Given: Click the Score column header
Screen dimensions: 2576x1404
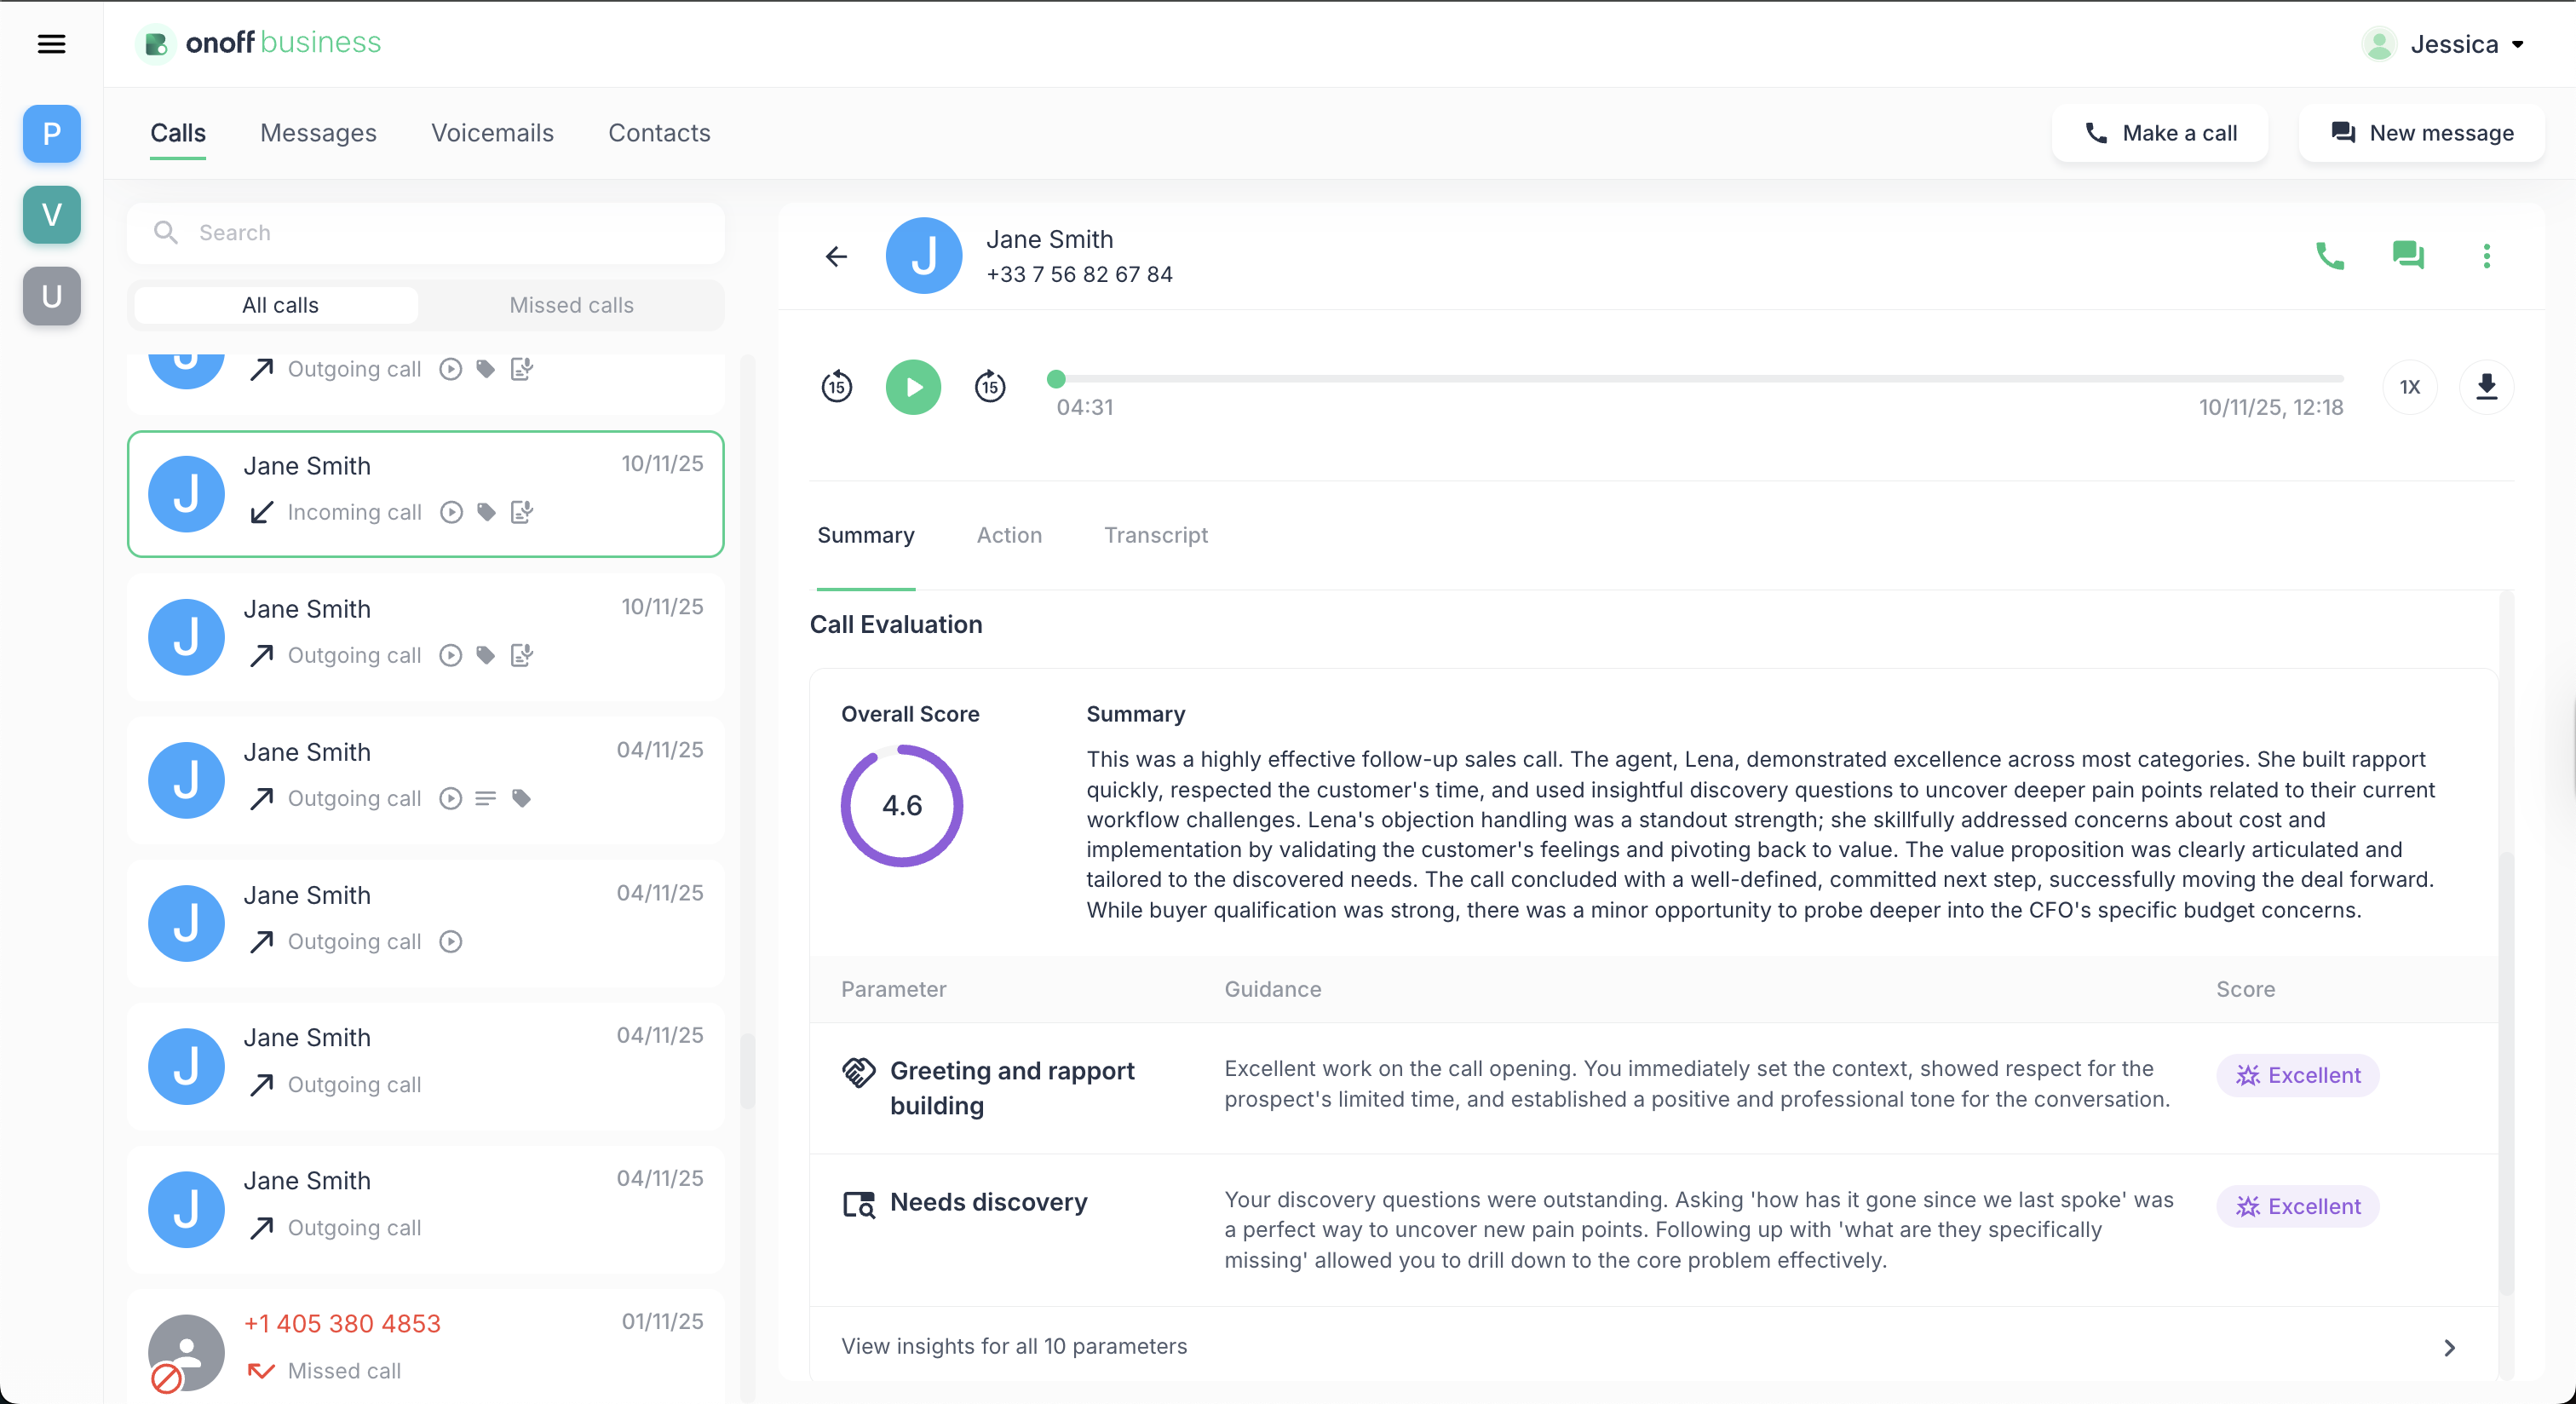Looking at the screenshot, I should coord(2245,989).
